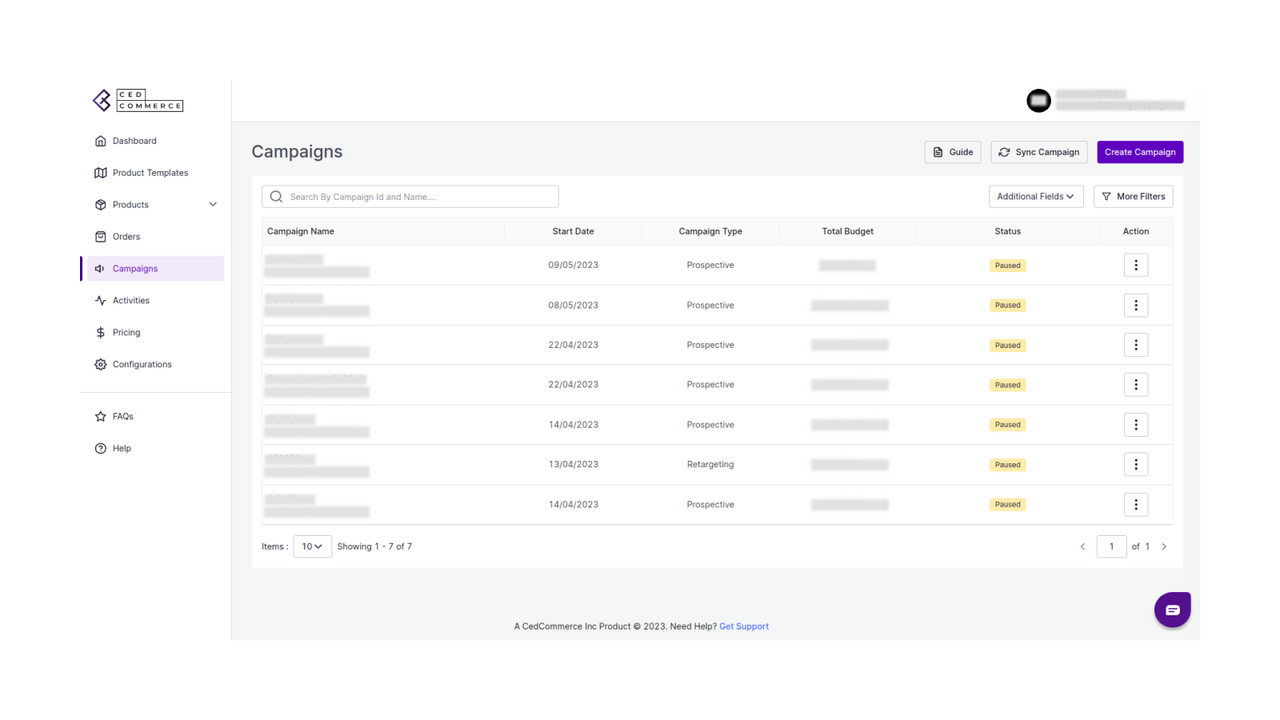The height and width of the screenshot is (720, 1280).
Task: Open Dashboard from the sidebar
Action: click(134, 141)
